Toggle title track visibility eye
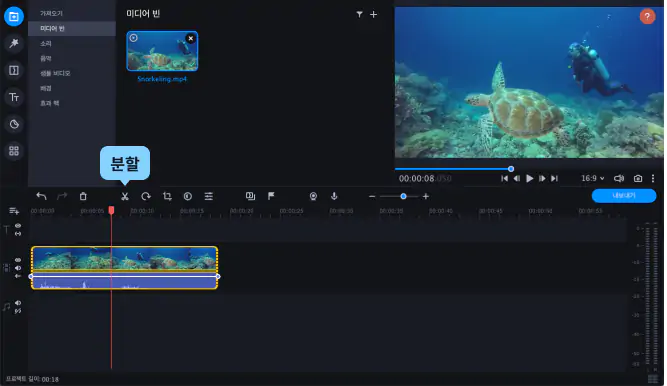The width and height of the screenshot is (667, 386). tap(18, 226)
